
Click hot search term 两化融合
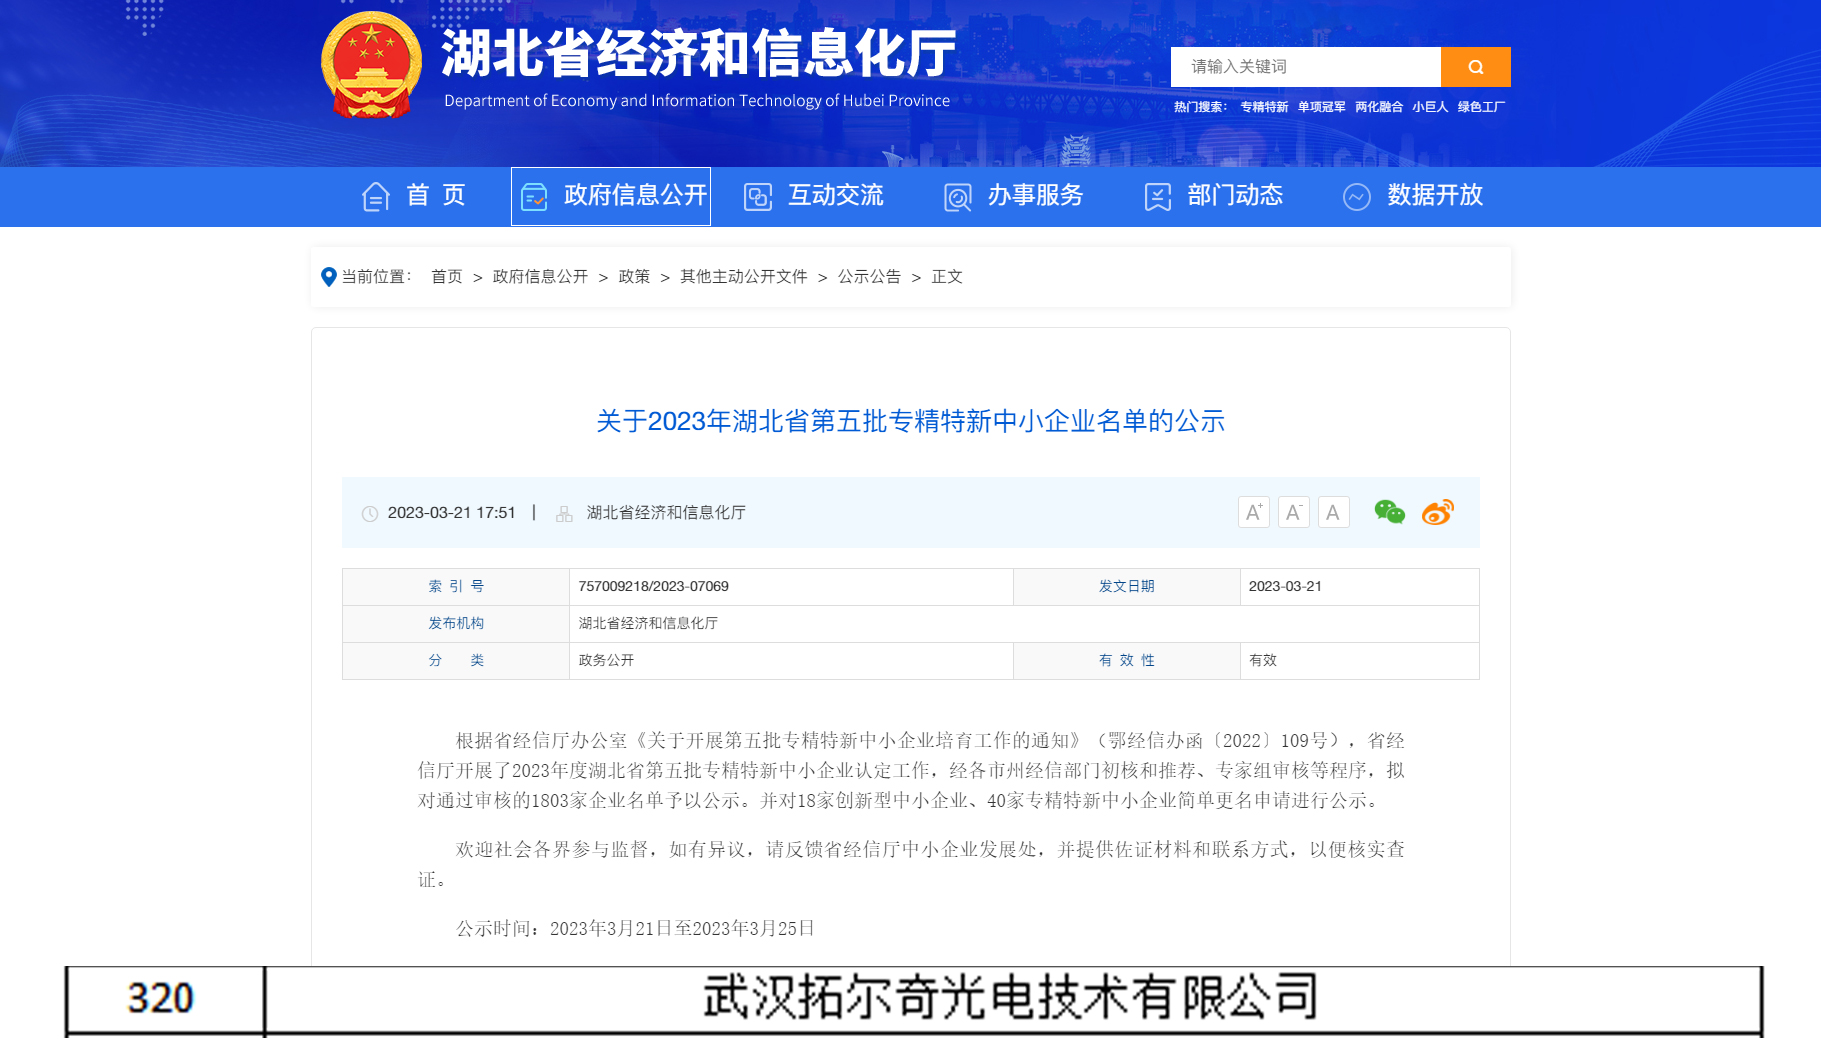[x=1379, y=107]
